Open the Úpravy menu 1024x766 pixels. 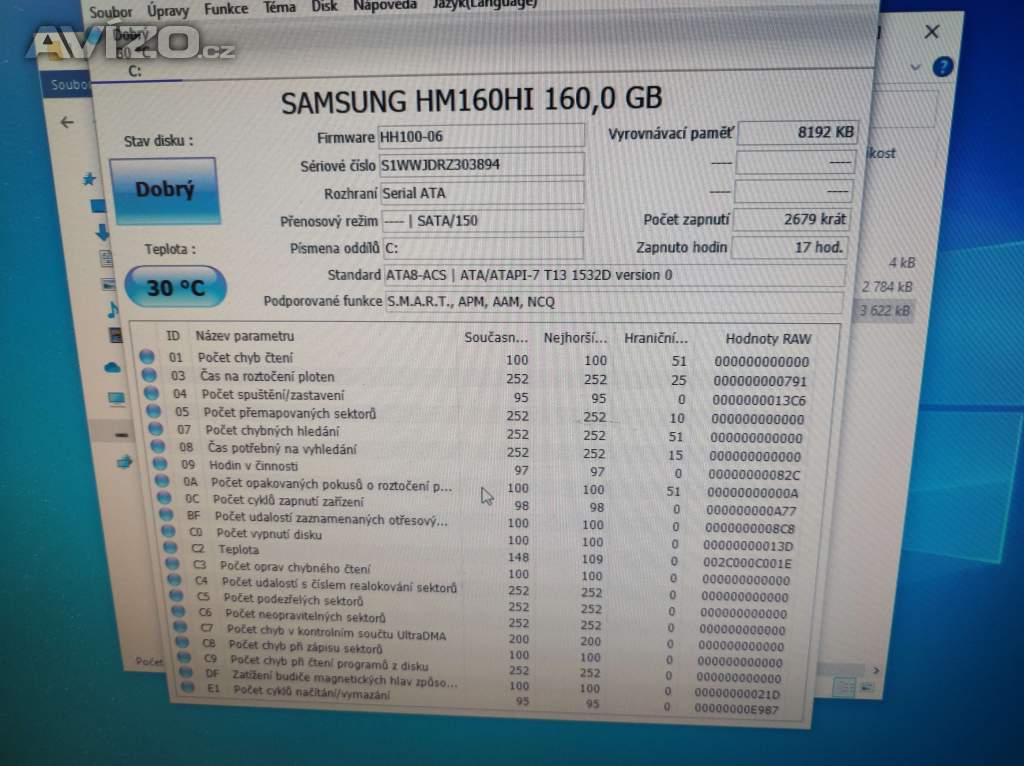point(168,10)
